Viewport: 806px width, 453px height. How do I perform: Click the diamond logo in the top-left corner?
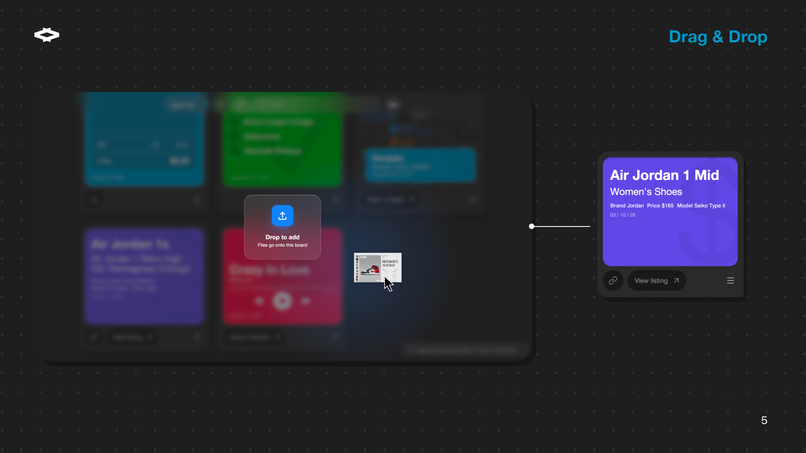click(47, 35)
